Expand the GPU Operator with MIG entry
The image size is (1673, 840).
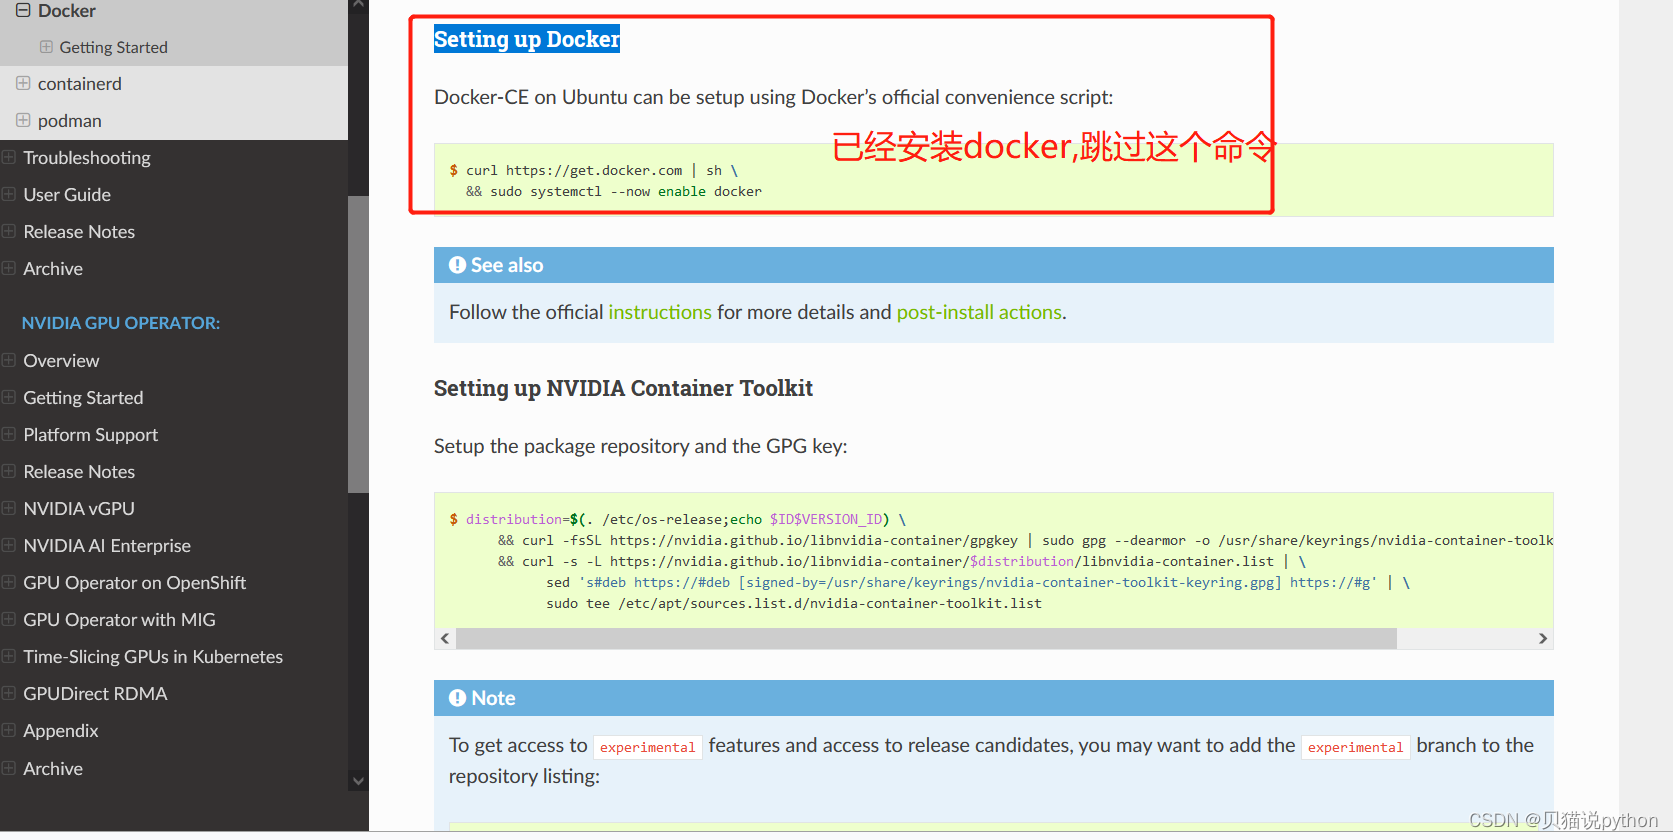[x=9, y=619]
